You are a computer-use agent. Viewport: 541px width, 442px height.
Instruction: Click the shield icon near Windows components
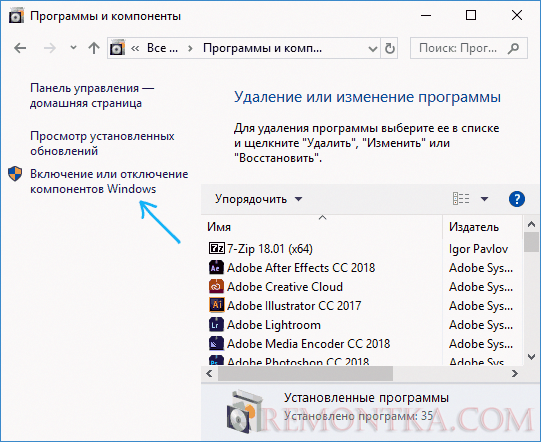(x=15, y=174)
